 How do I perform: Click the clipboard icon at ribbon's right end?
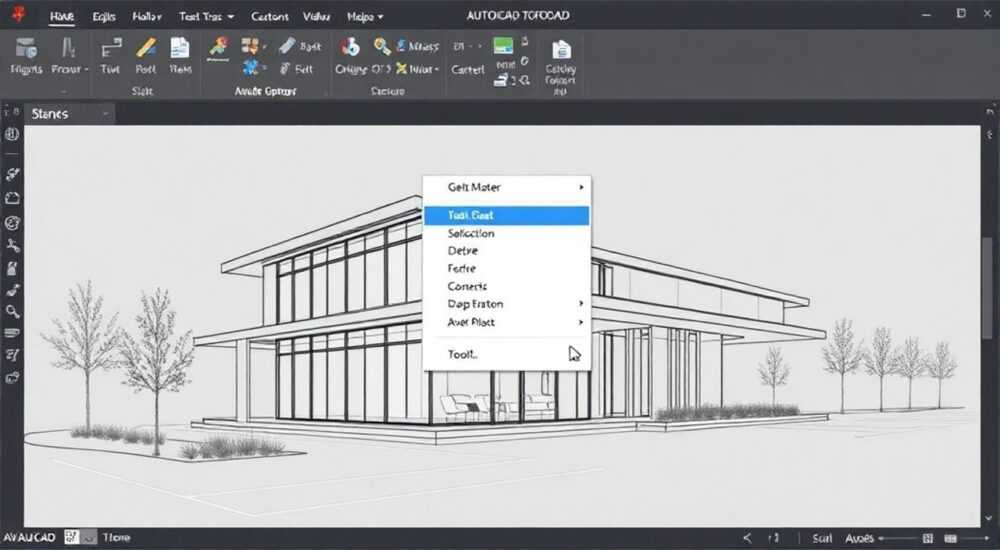tap(561, 49)
